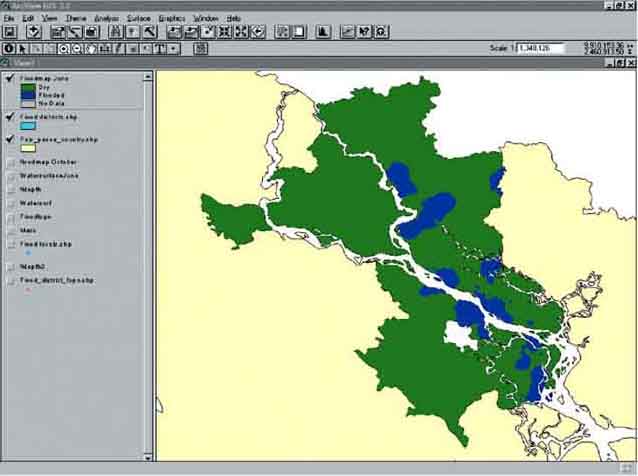Click the Save Project icon
This screenshot has height=476, width=638.
tap(9, 32)
